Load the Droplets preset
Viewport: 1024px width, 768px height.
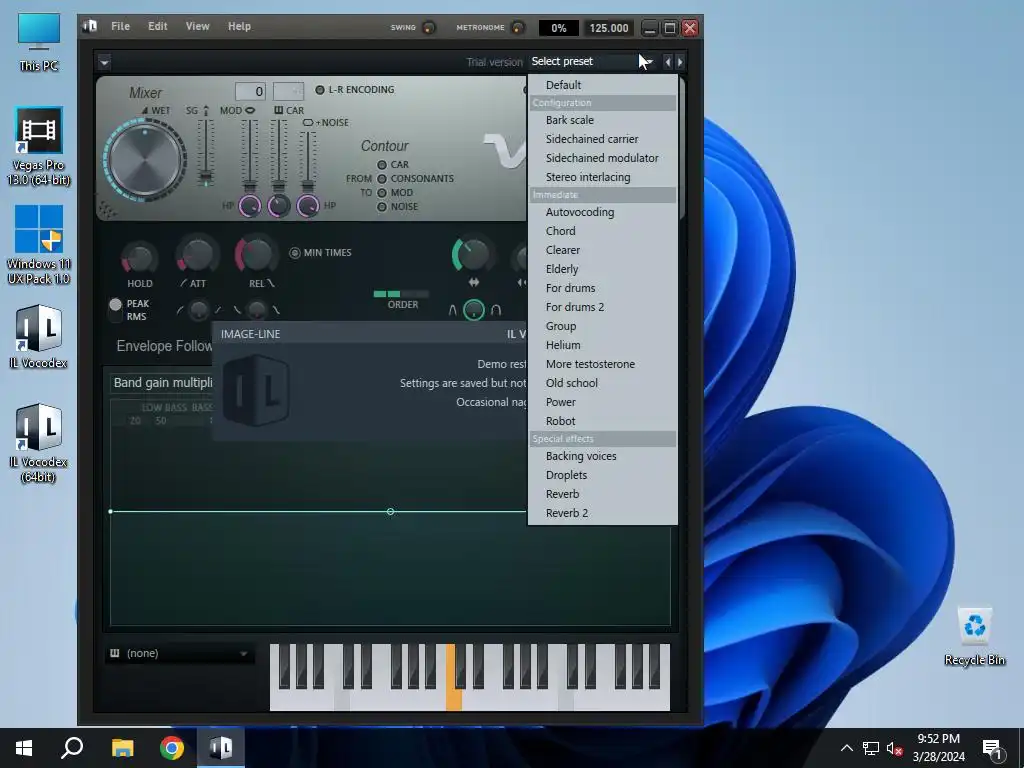coord(602,475)
